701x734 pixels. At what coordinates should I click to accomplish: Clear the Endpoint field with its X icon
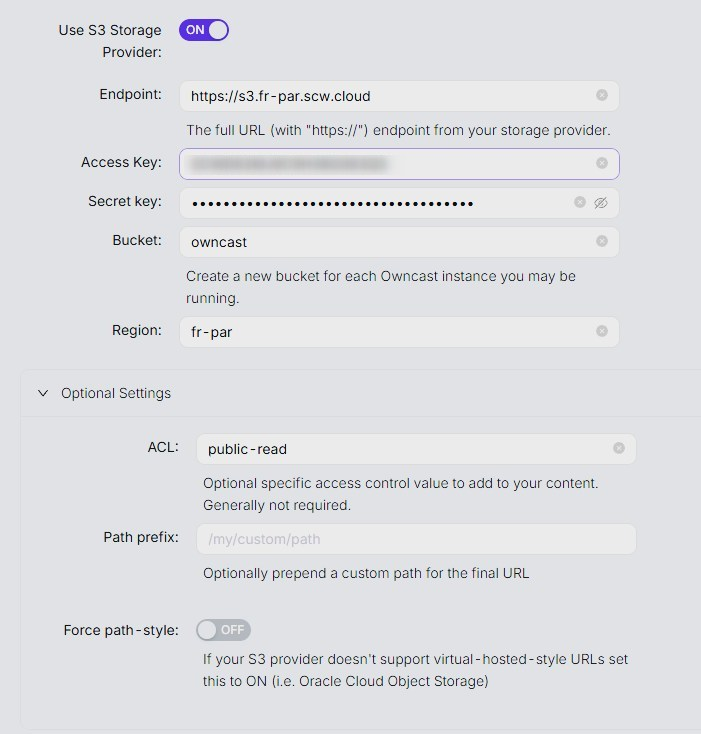coord(602,96)
